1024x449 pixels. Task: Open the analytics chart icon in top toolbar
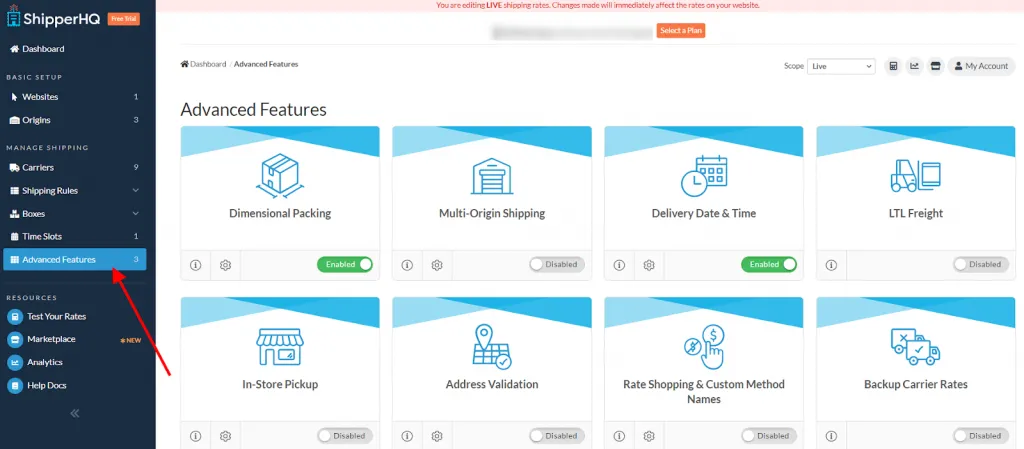coord(914,66)
